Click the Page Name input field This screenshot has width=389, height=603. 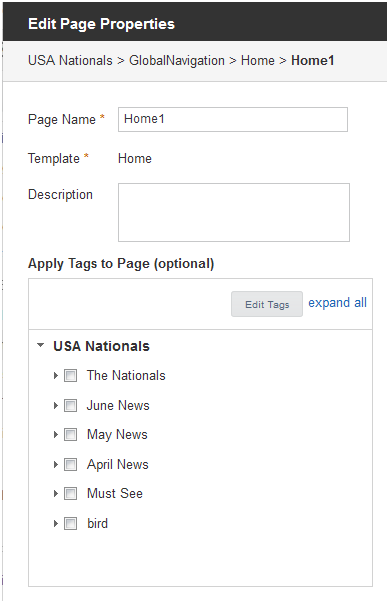(233, 120)
